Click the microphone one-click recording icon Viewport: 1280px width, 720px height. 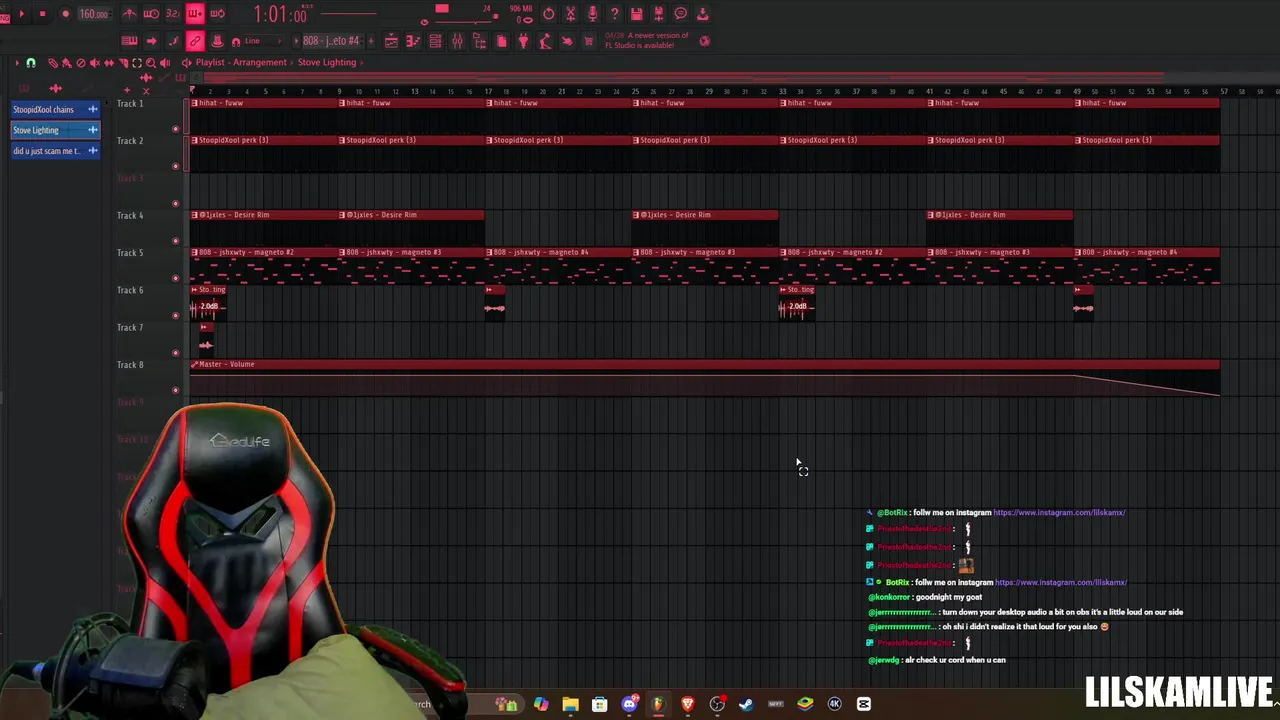592,14
